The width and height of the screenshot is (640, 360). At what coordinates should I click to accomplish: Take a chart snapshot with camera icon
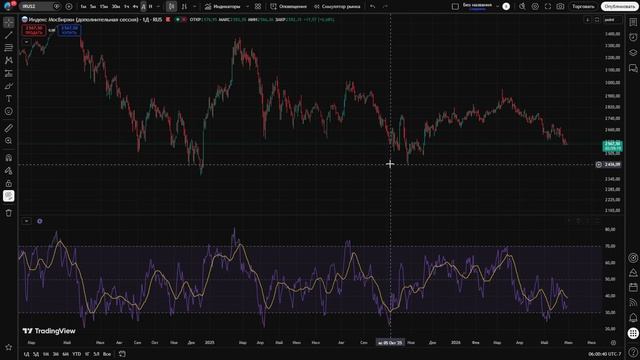click(560, 7)
